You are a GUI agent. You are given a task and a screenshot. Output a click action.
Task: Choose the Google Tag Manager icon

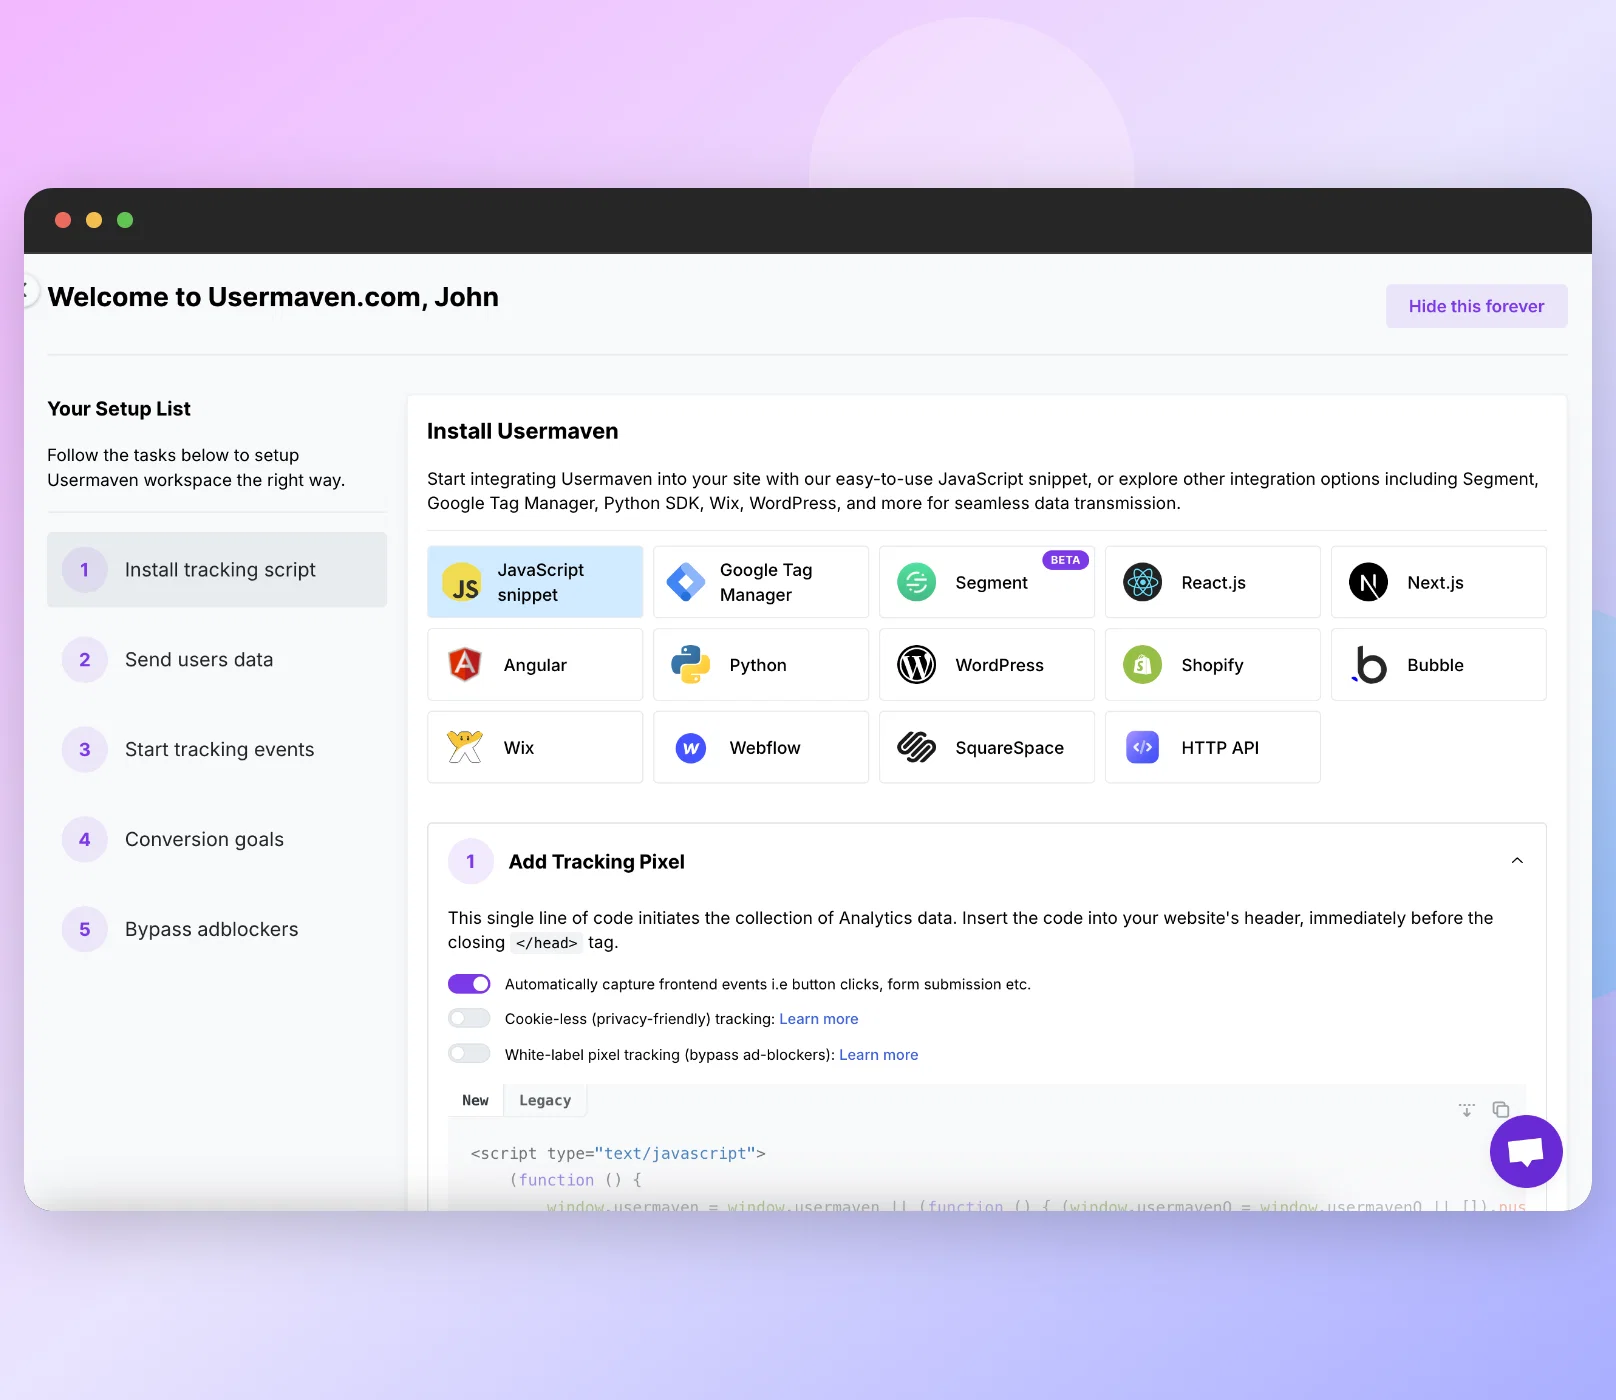click(686, 582)
